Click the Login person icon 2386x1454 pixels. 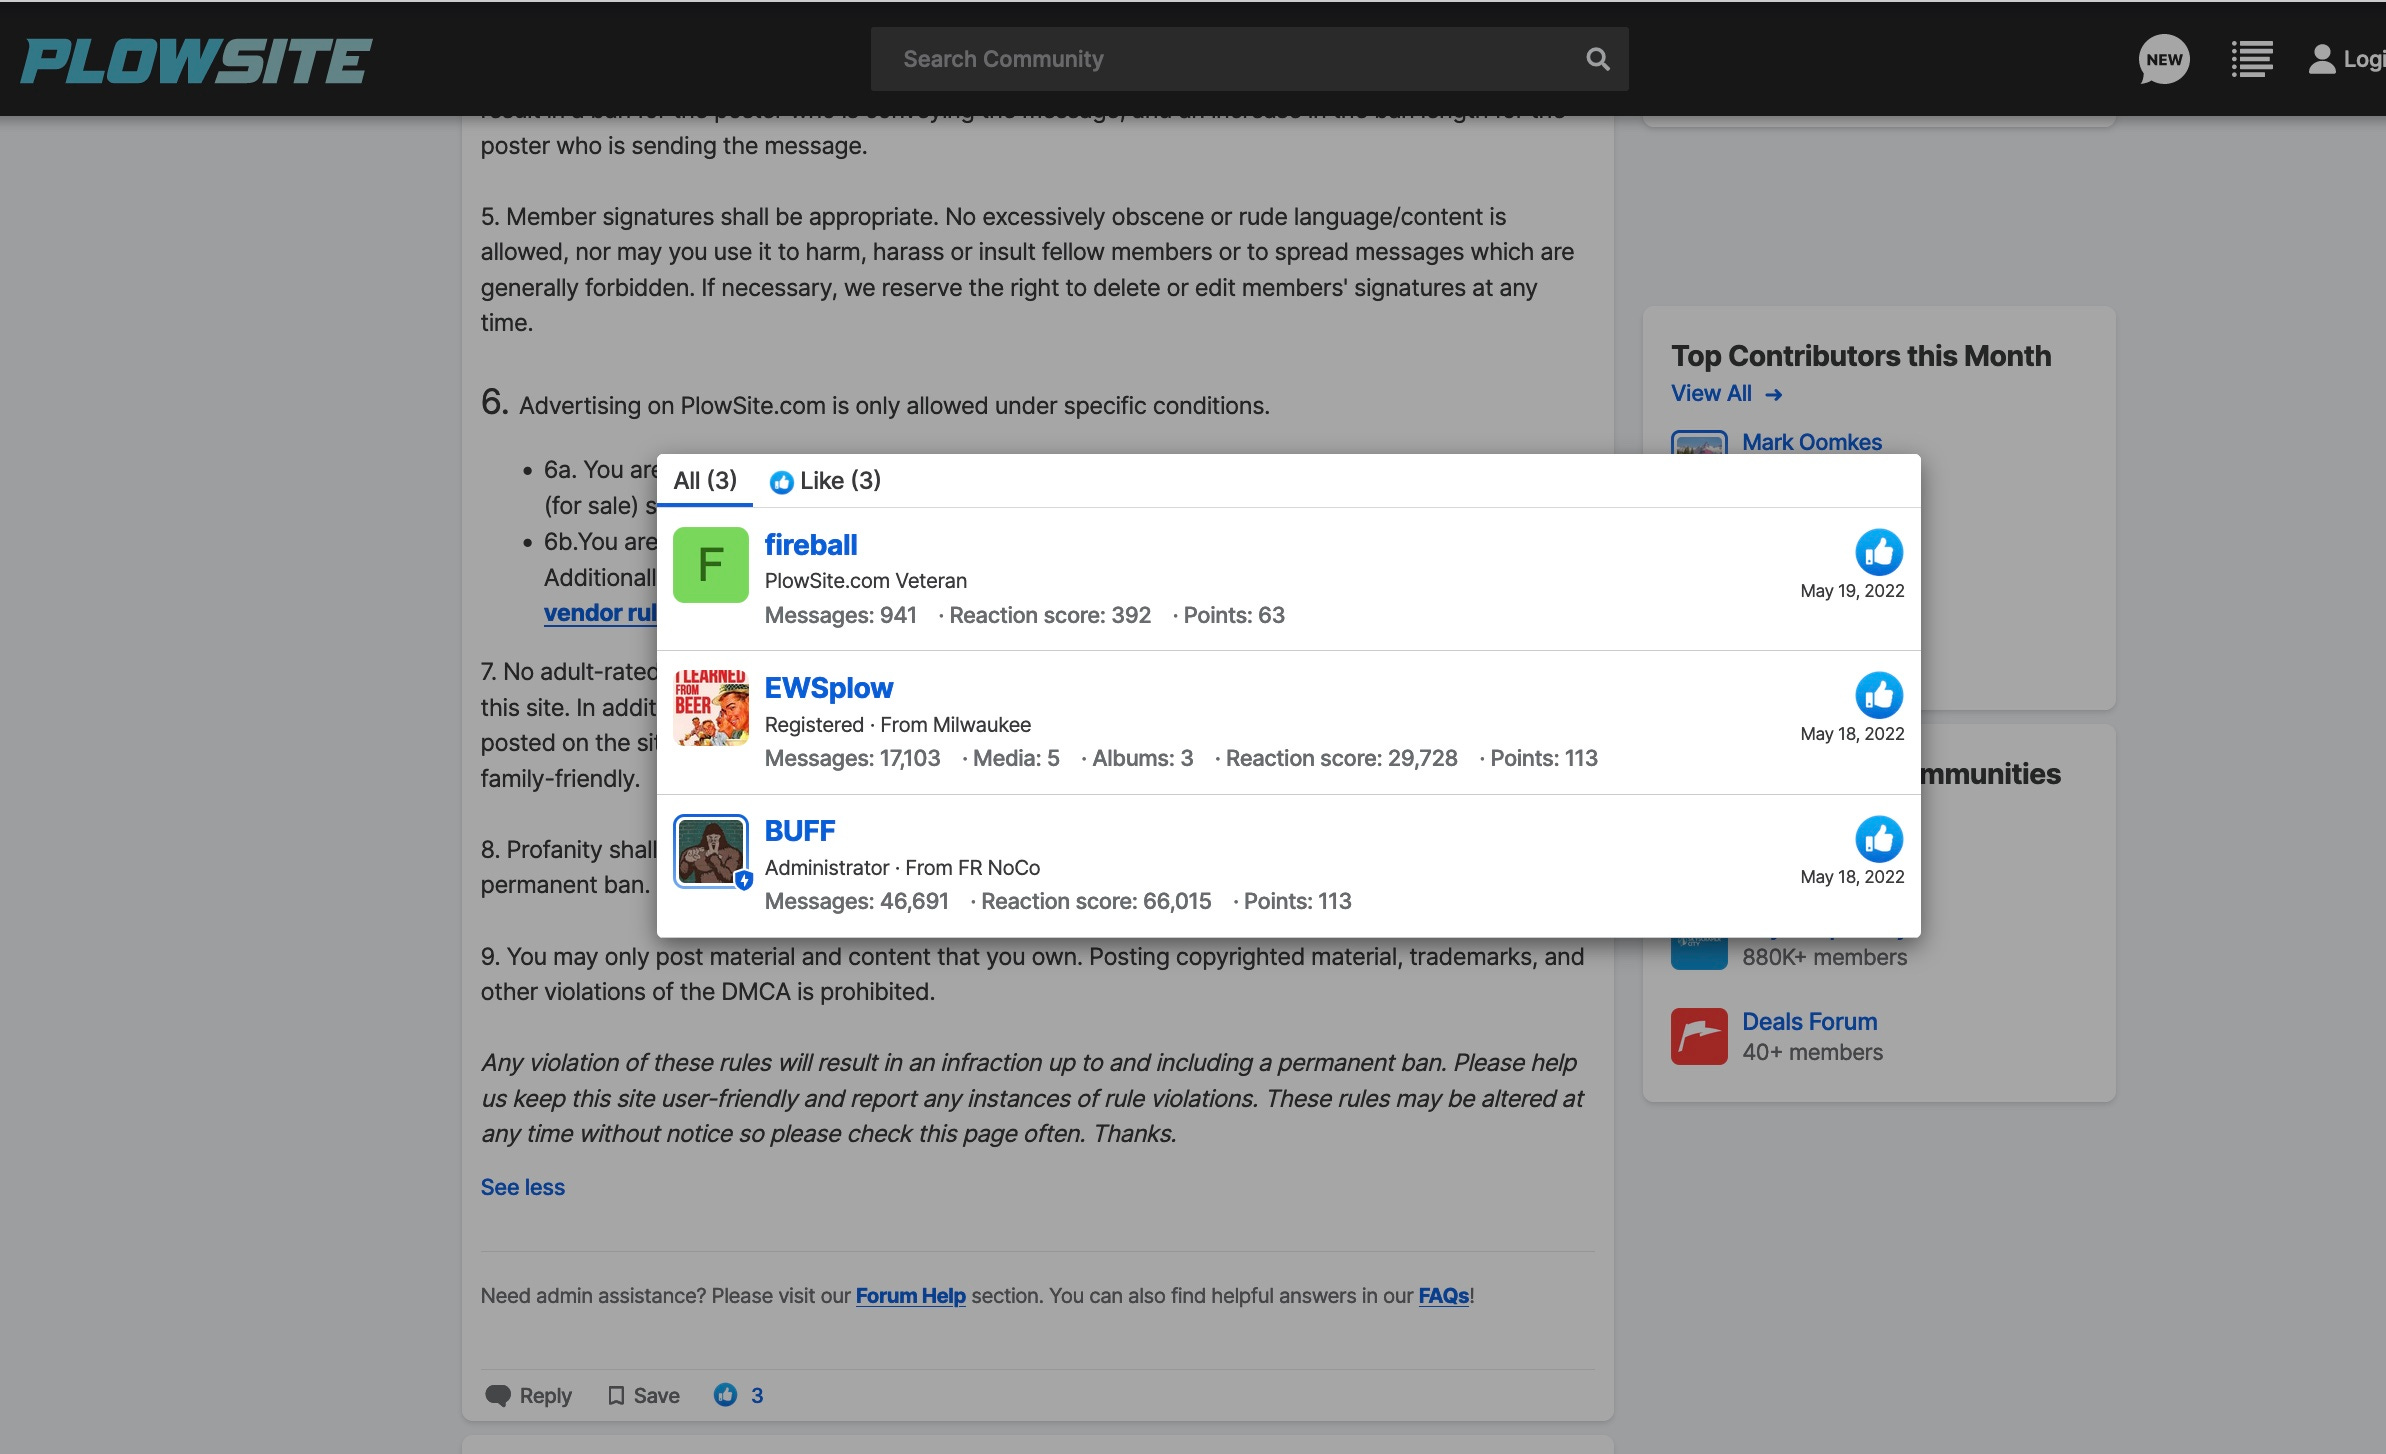(2321, 59)
